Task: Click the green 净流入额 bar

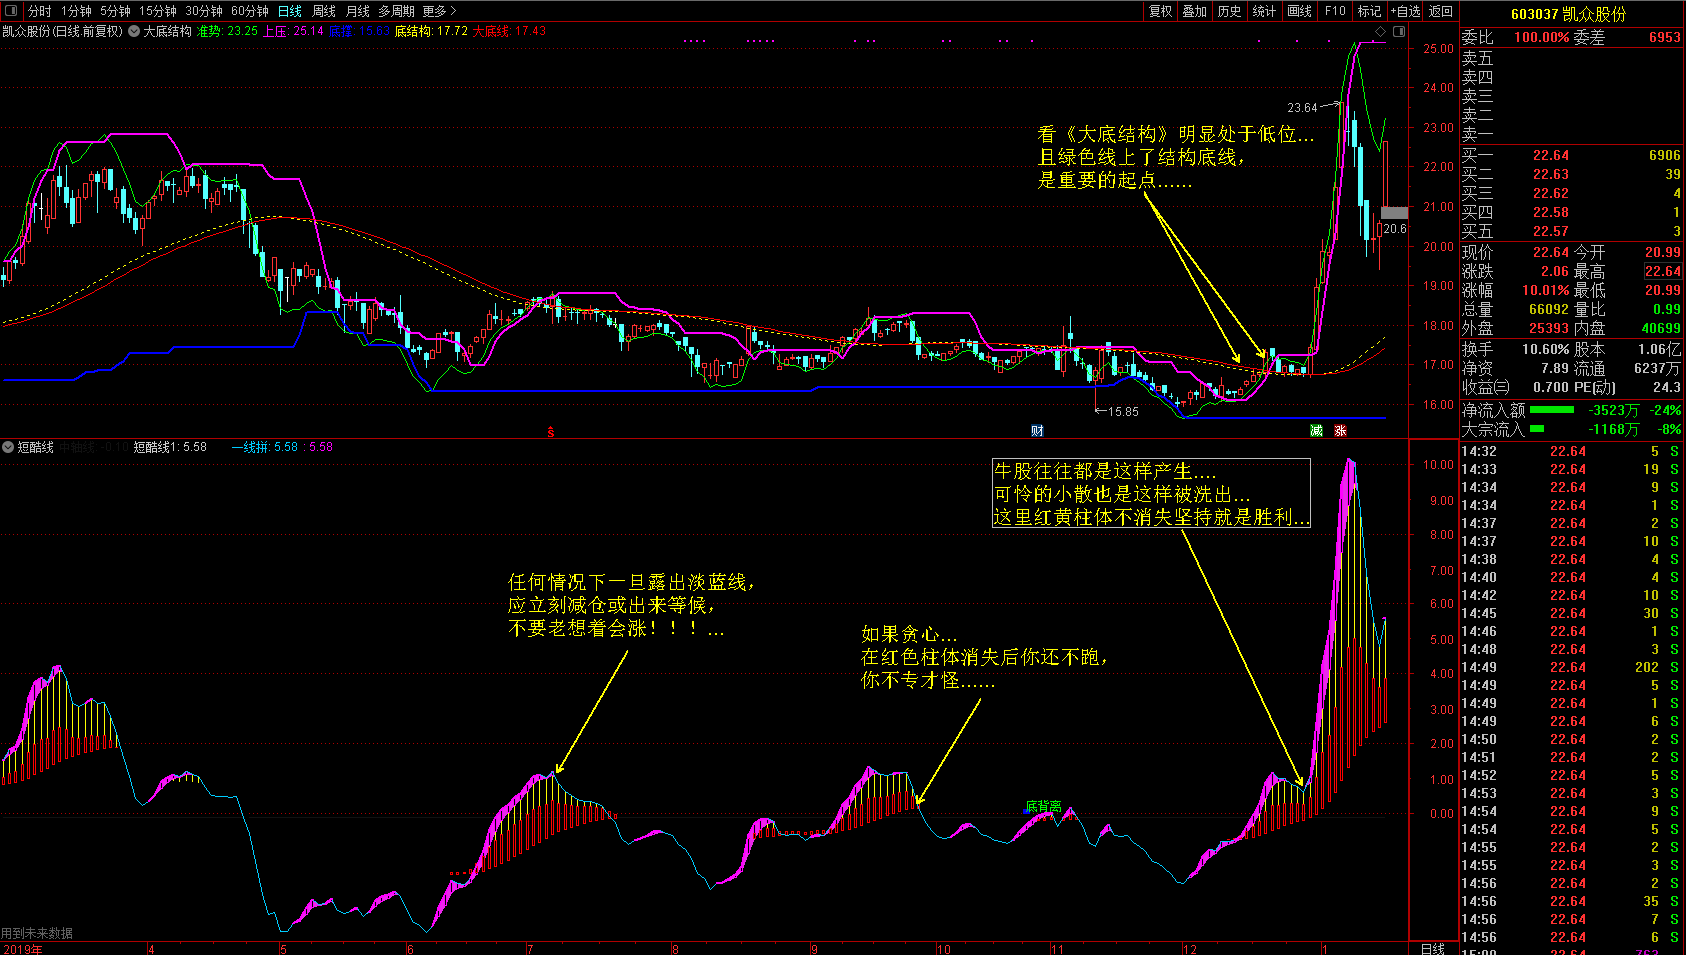Action: [1551, 410]
